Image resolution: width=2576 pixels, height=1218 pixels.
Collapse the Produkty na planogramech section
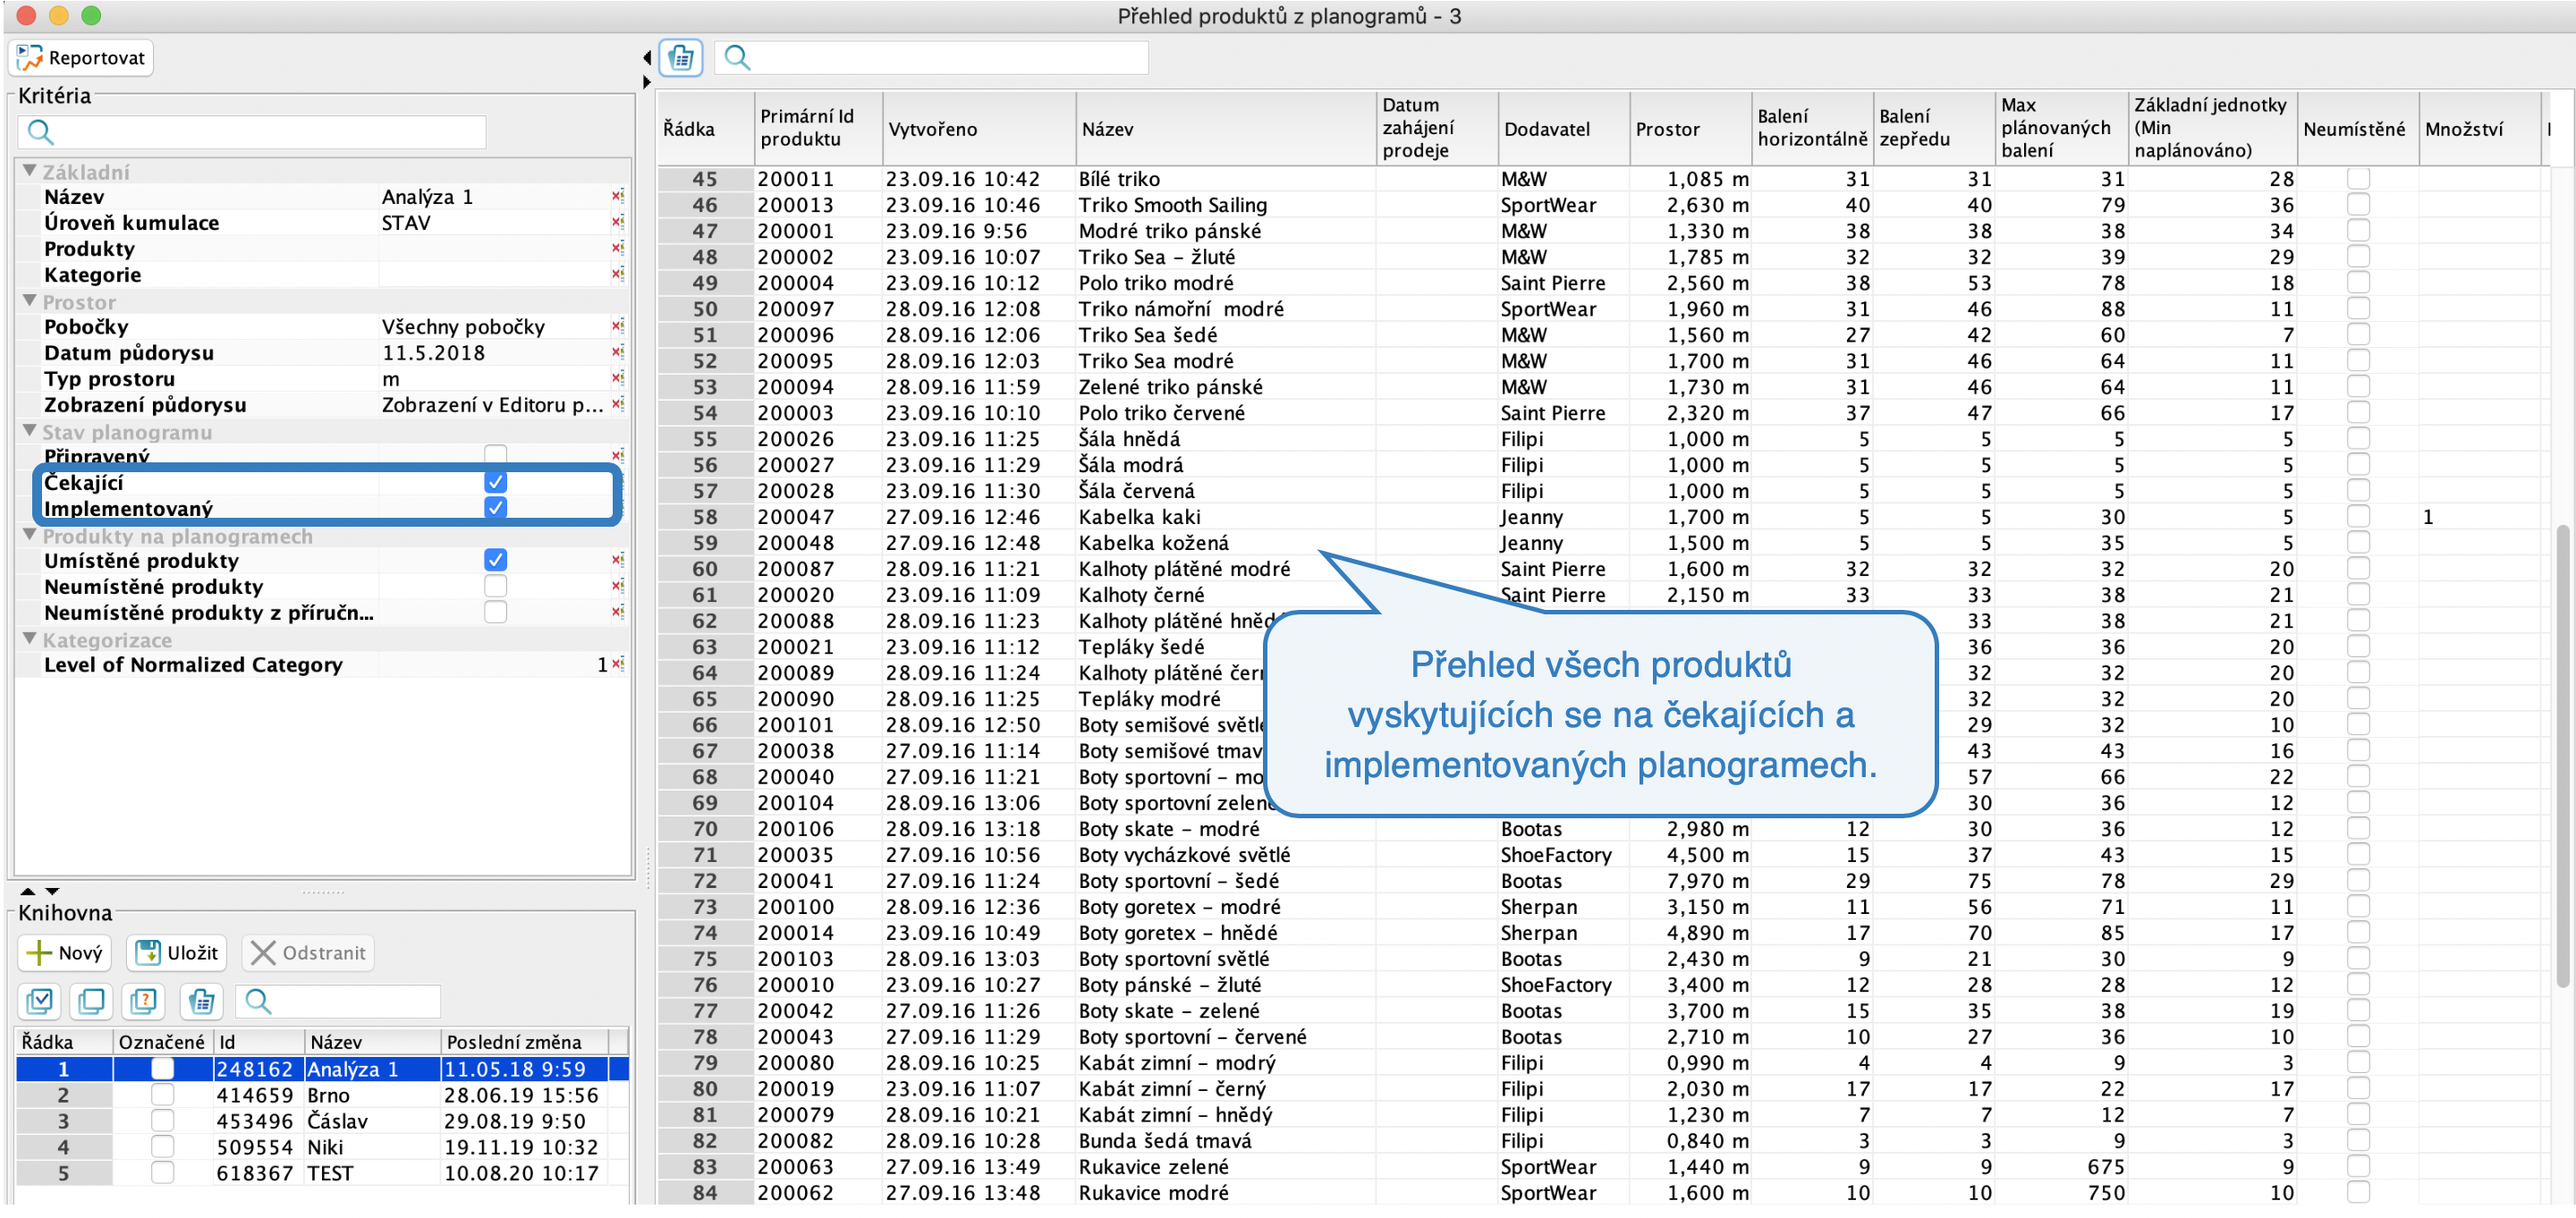click(x=30, y=535)
